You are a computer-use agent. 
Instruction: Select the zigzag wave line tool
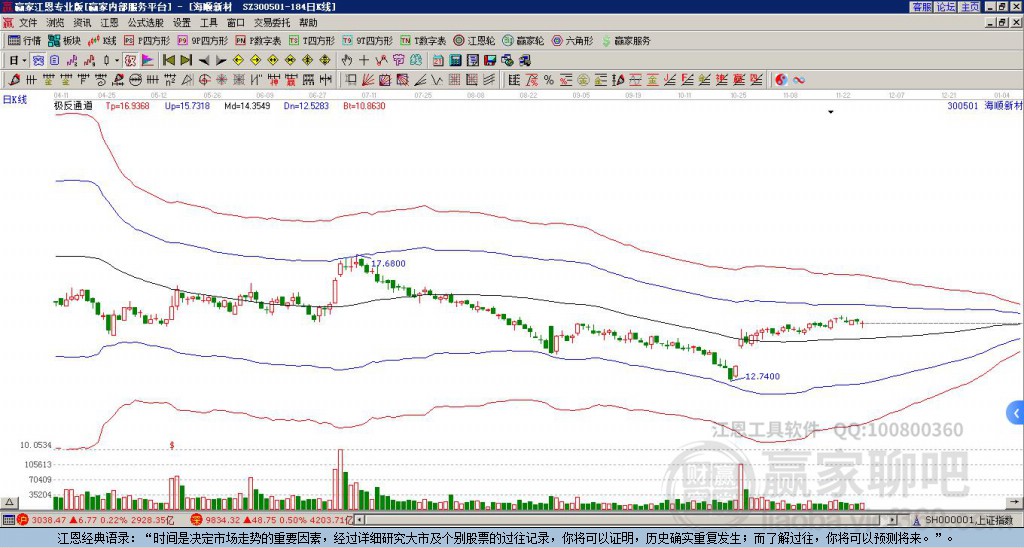[x=436, y=80]
